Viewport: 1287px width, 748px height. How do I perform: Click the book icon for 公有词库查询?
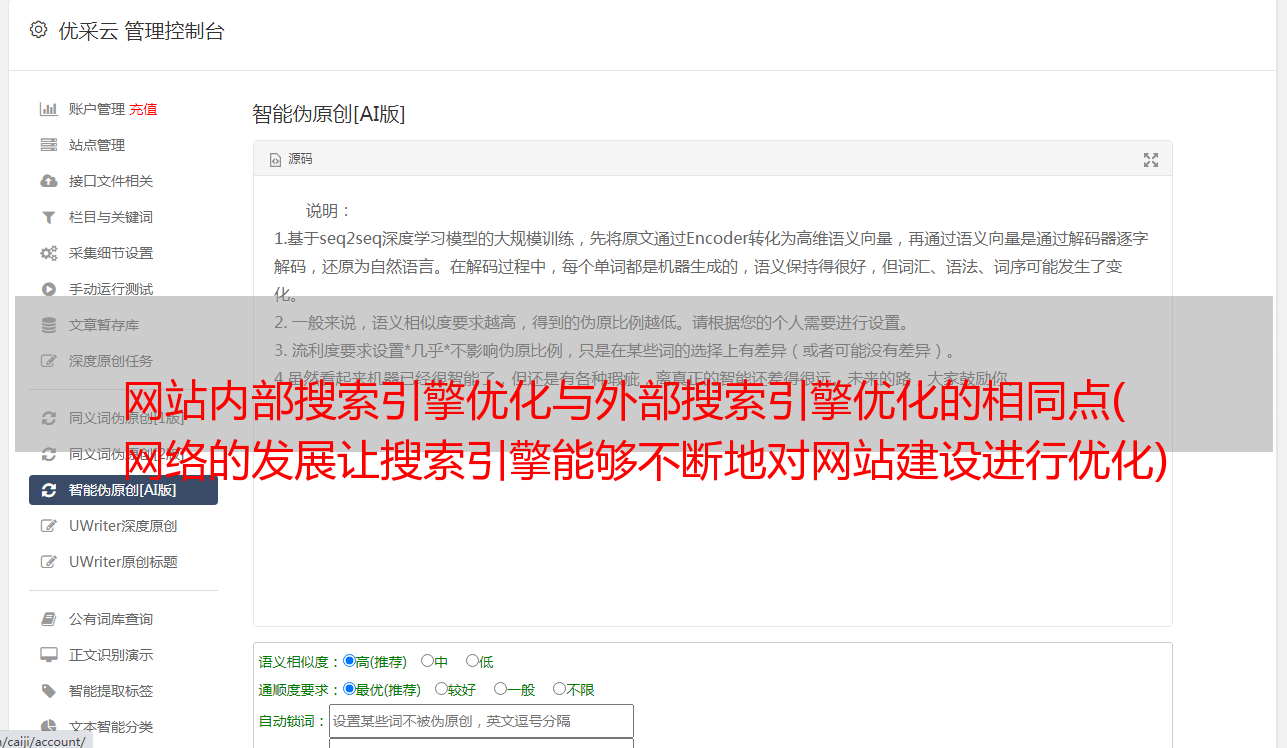(x=48, y=619)
